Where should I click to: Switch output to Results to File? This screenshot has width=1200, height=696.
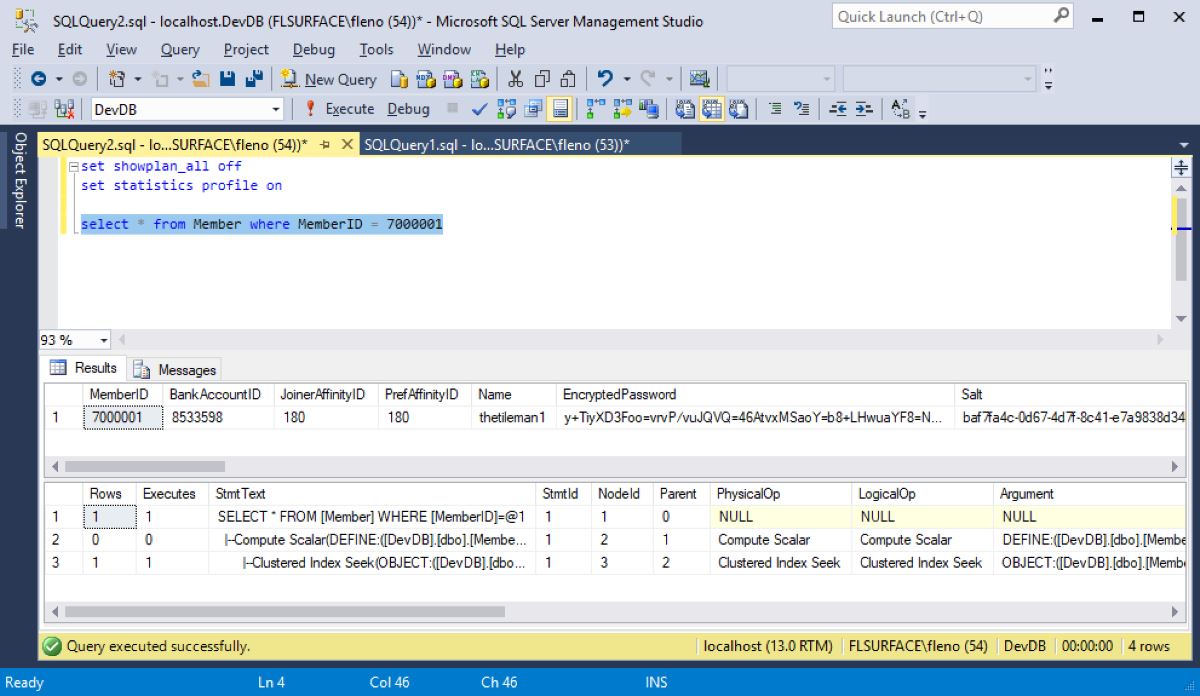coord(738,109)
